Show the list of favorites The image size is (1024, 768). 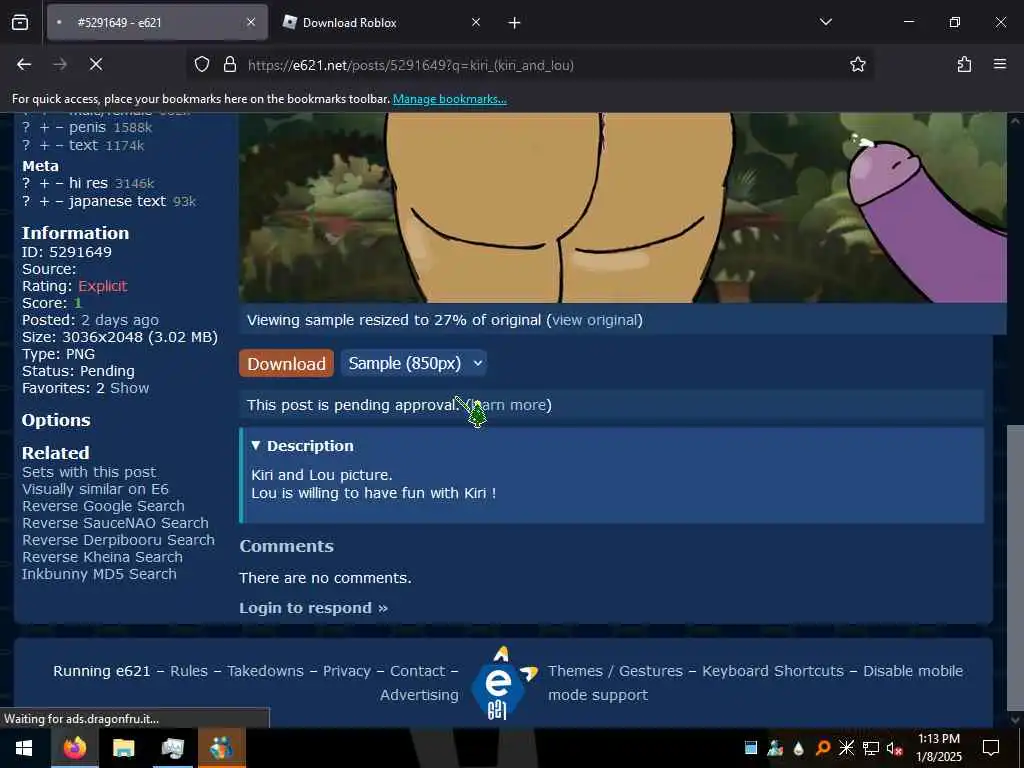tap(129, 388)
